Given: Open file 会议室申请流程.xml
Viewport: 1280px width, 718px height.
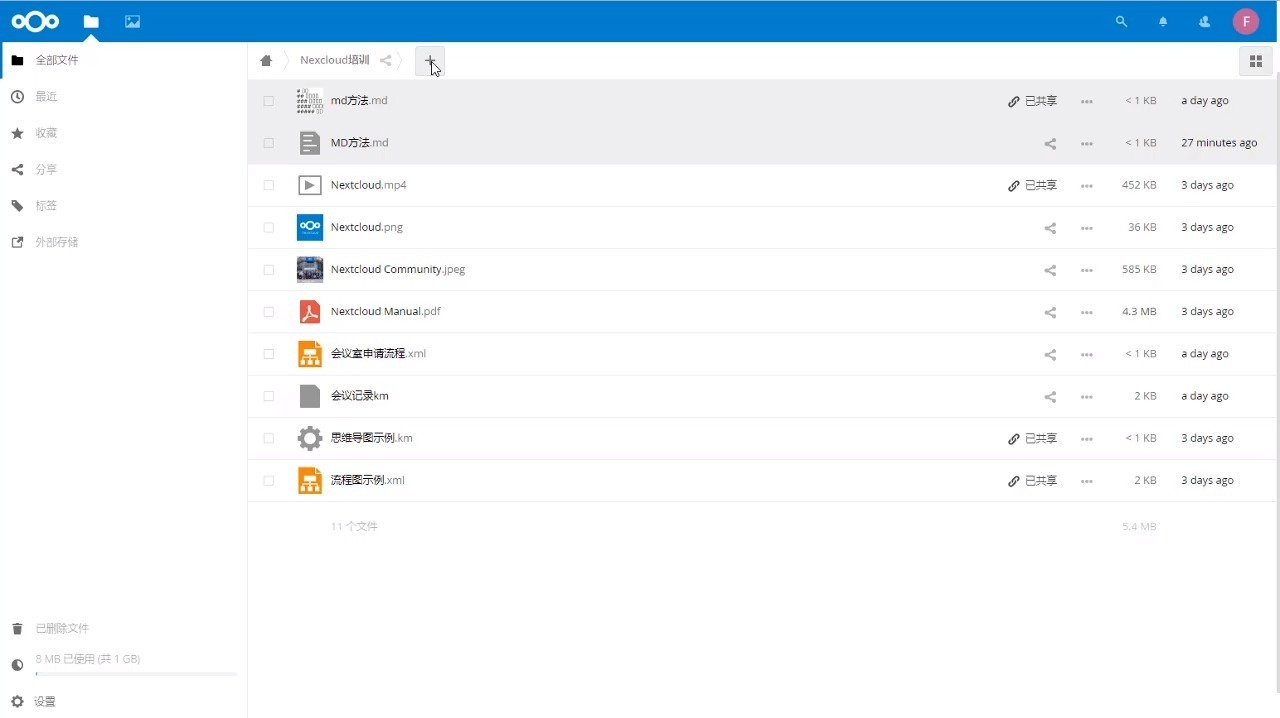Looking at the screenshot, I should pyautogui.click(x=378, y=354).
